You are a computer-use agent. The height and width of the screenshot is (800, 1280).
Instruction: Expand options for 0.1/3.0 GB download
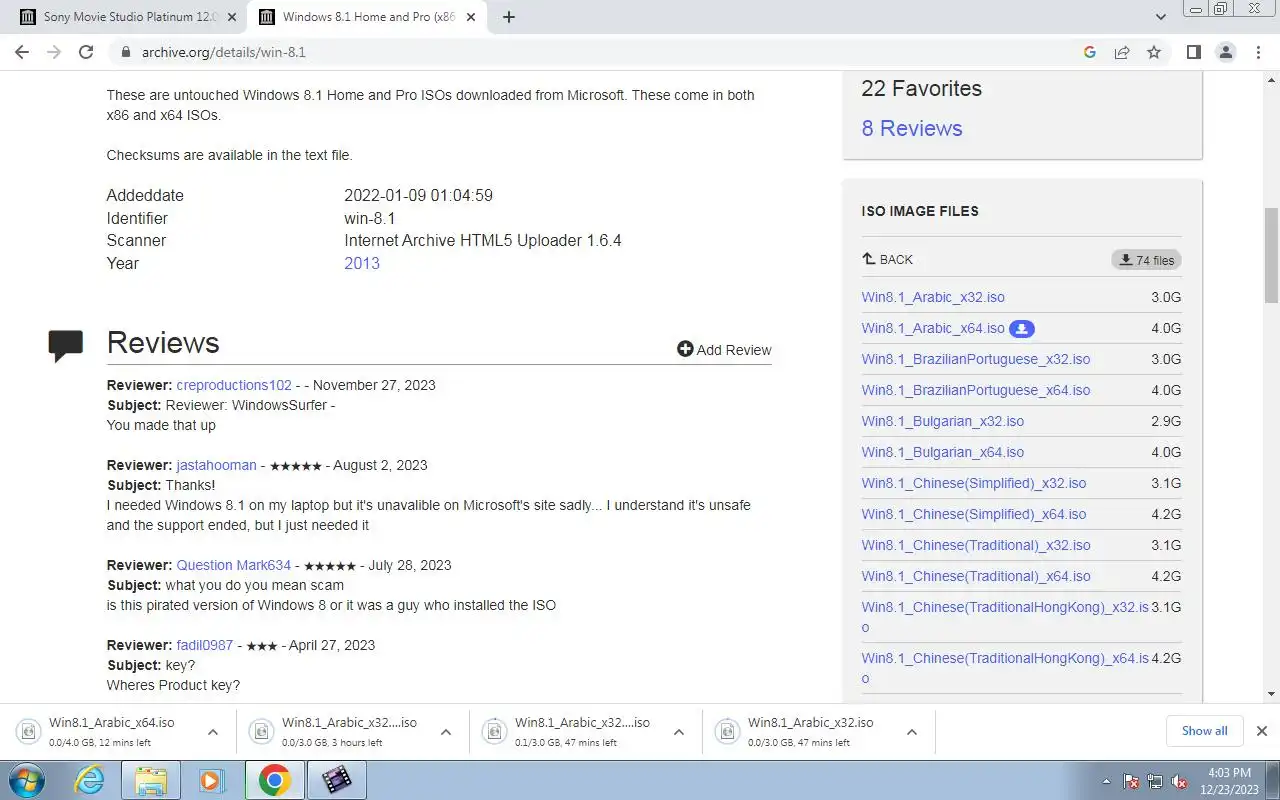coord(679,732)
